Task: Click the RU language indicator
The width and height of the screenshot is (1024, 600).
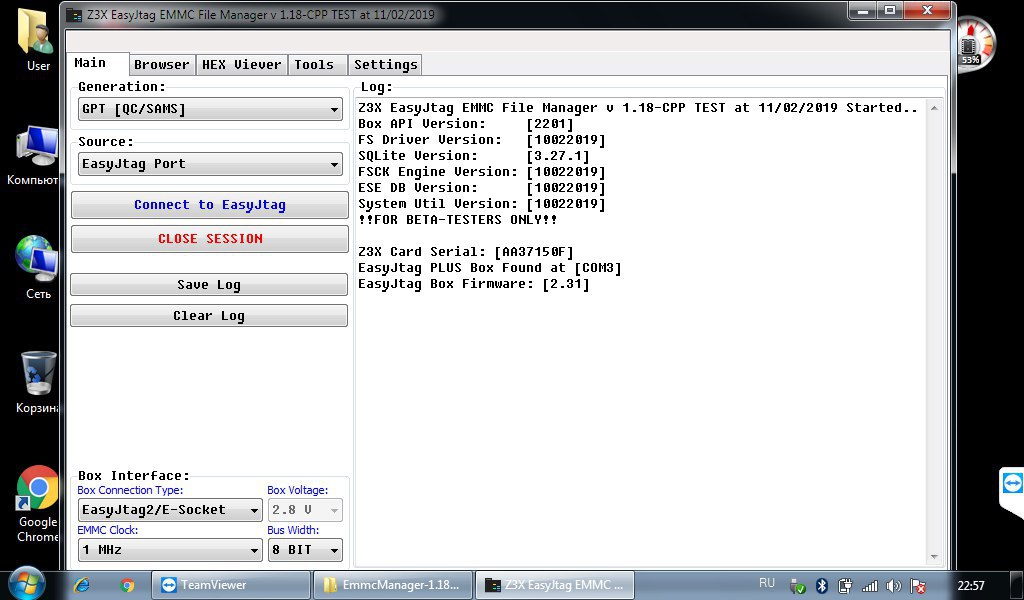Action: point(767,583)
